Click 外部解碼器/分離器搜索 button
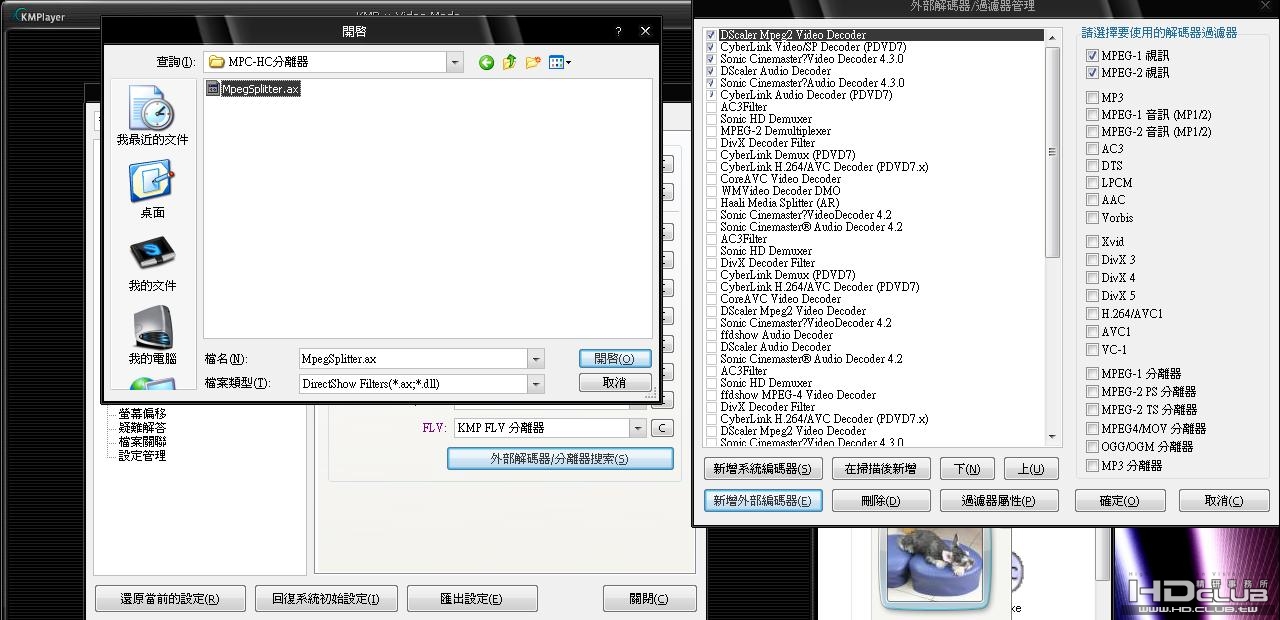The height and width of the screenshot is (620, 1280). tap(560, 459)
